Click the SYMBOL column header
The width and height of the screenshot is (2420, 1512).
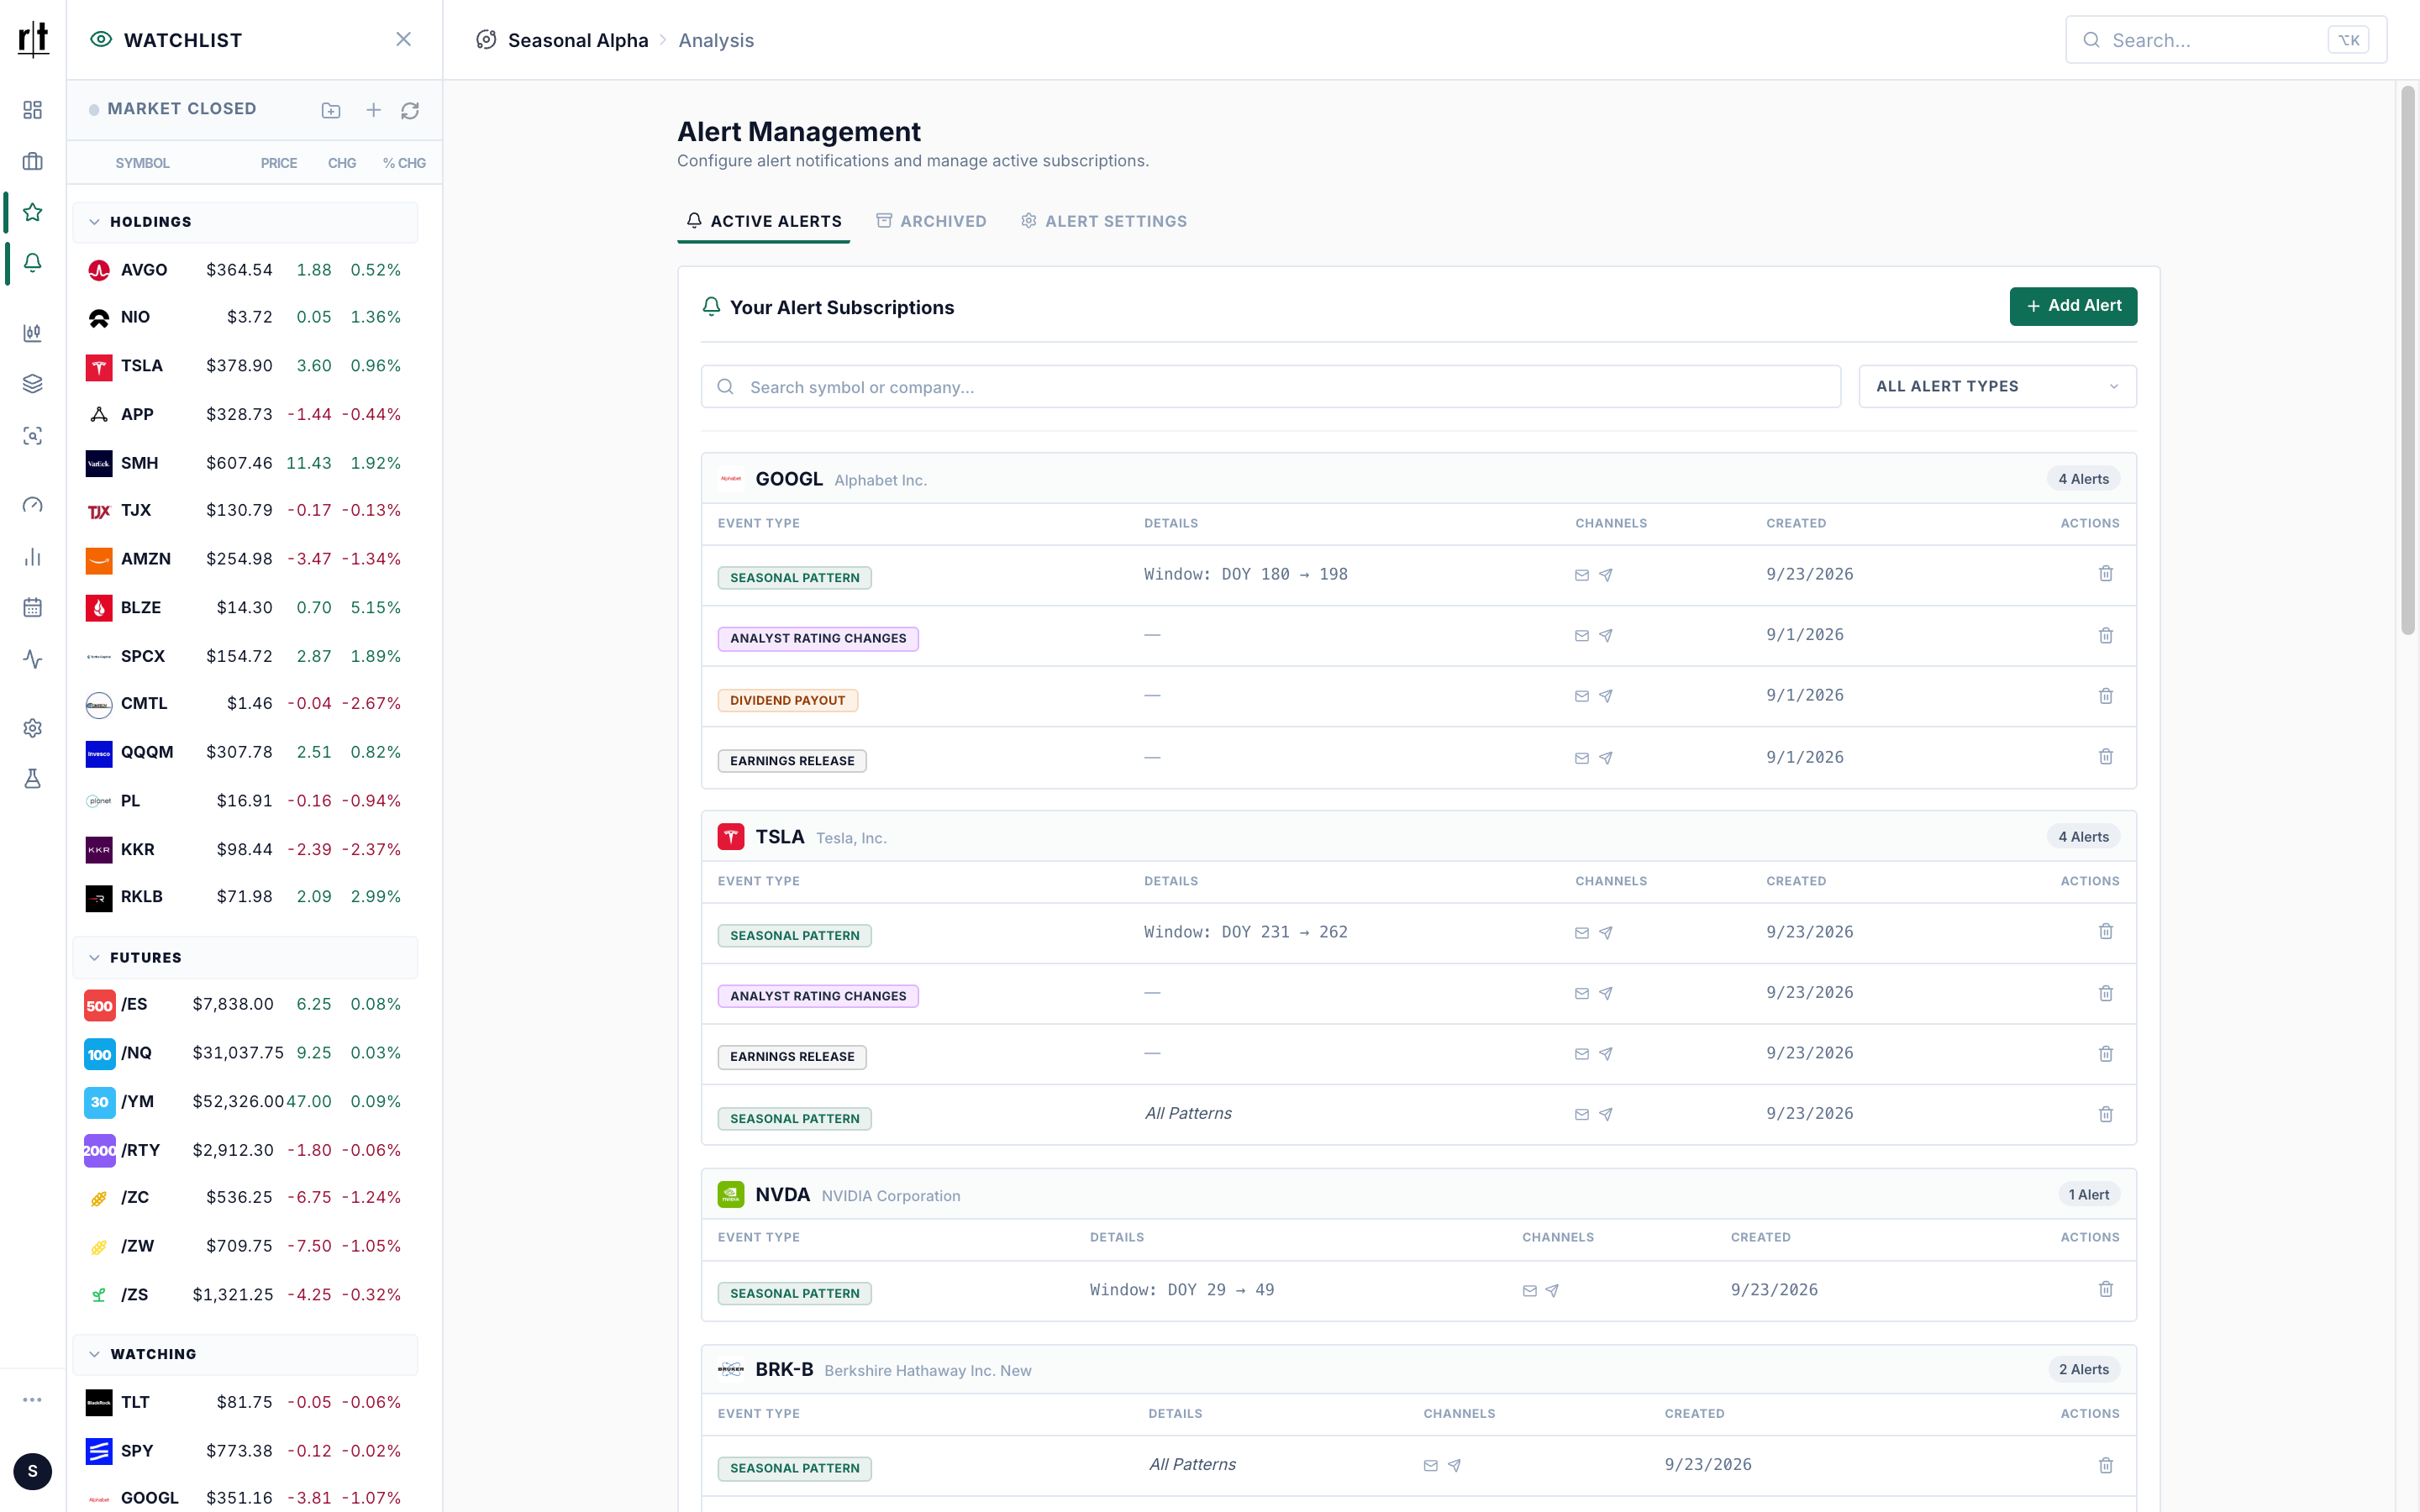pyautogui.click(x=142, y=163)
